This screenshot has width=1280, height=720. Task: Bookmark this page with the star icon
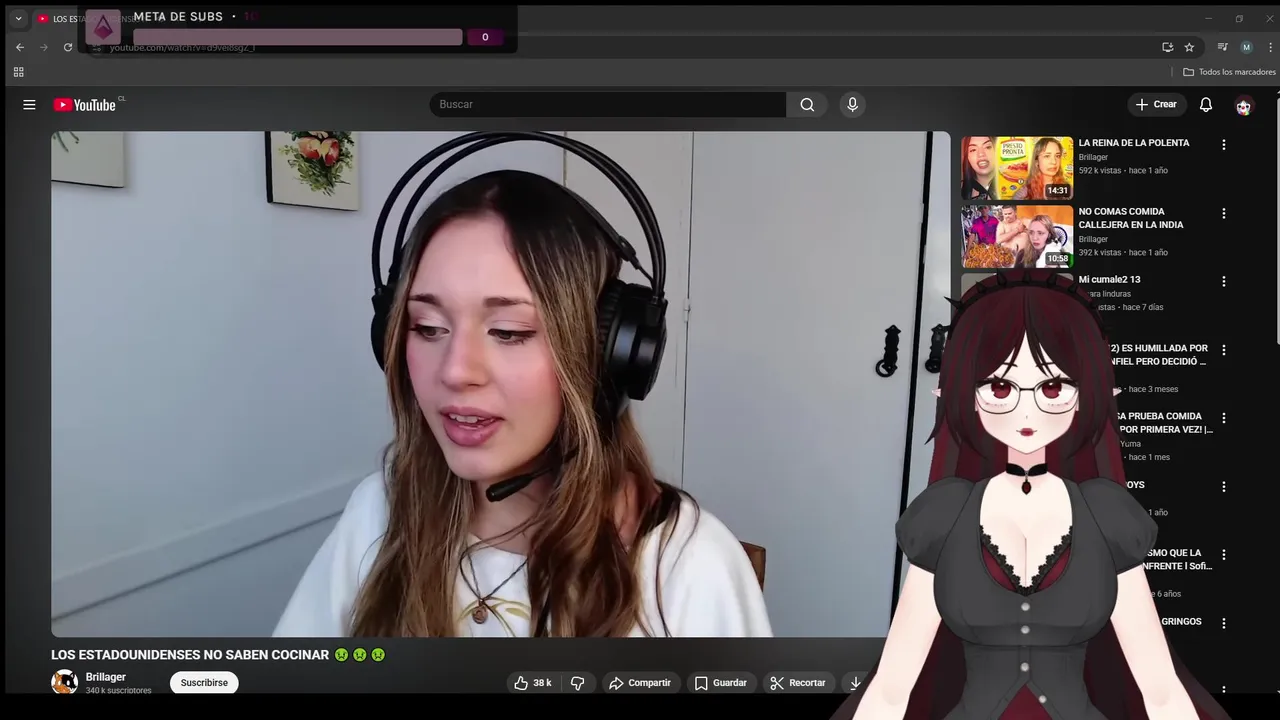click(x=1189, y=47)
